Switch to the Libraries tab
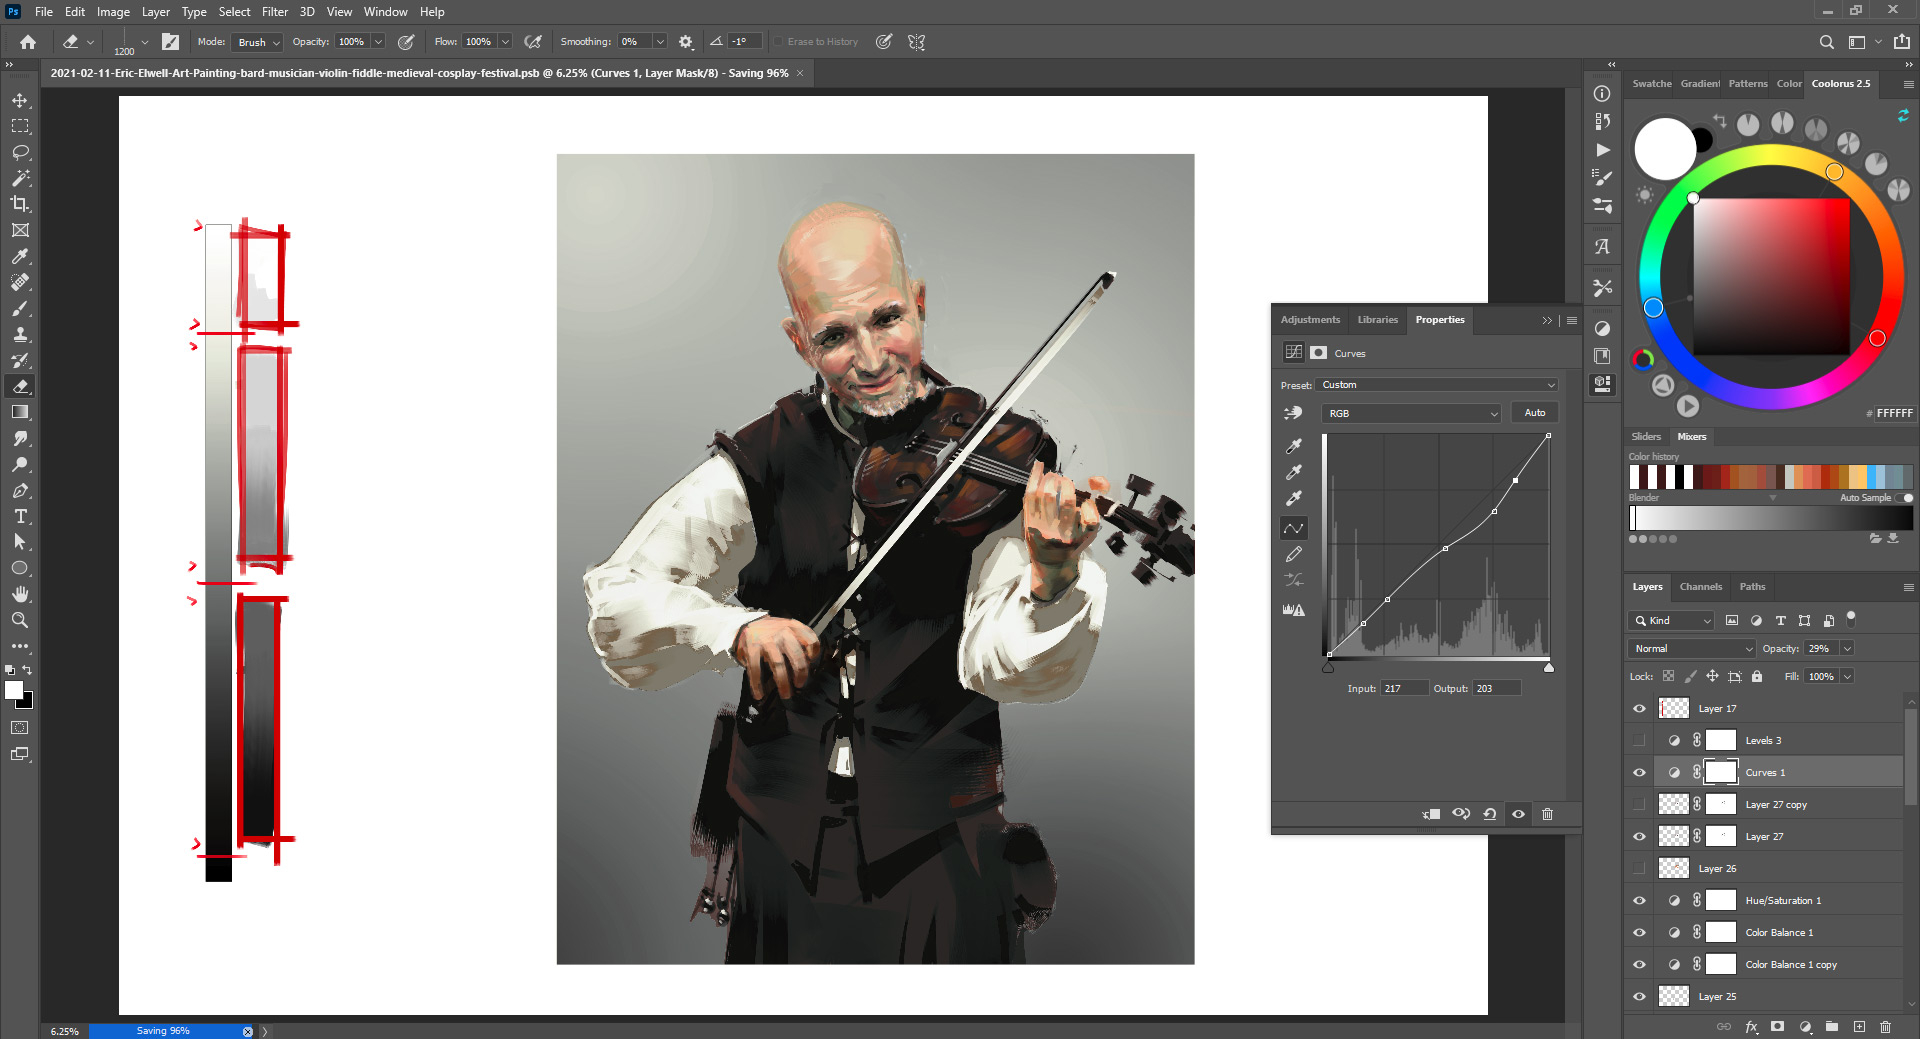This screenshot has width=1920, height=1039. 1377,320
